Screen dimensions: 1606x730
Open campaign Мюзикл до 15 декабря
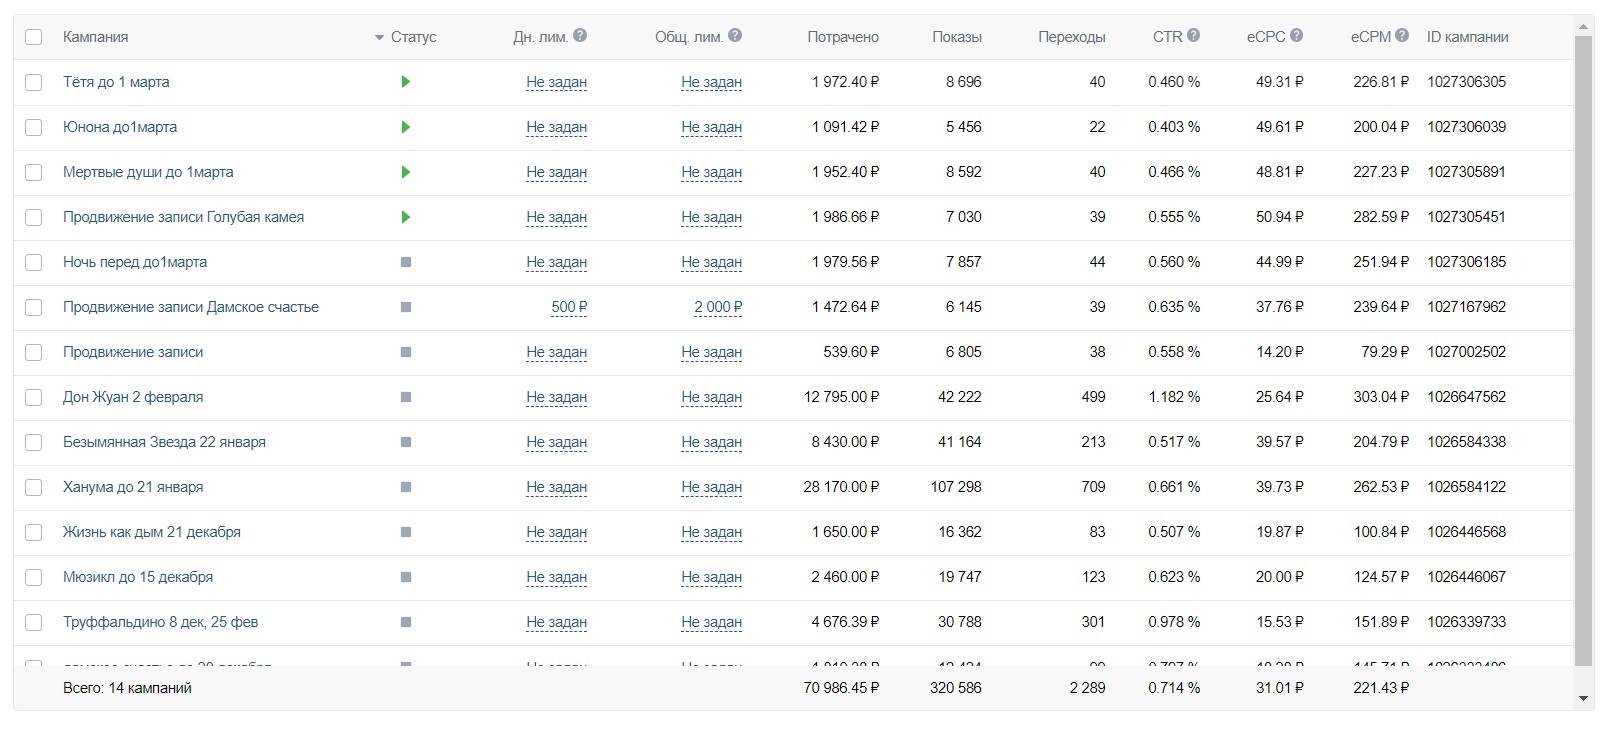click(x=138, y=577)
